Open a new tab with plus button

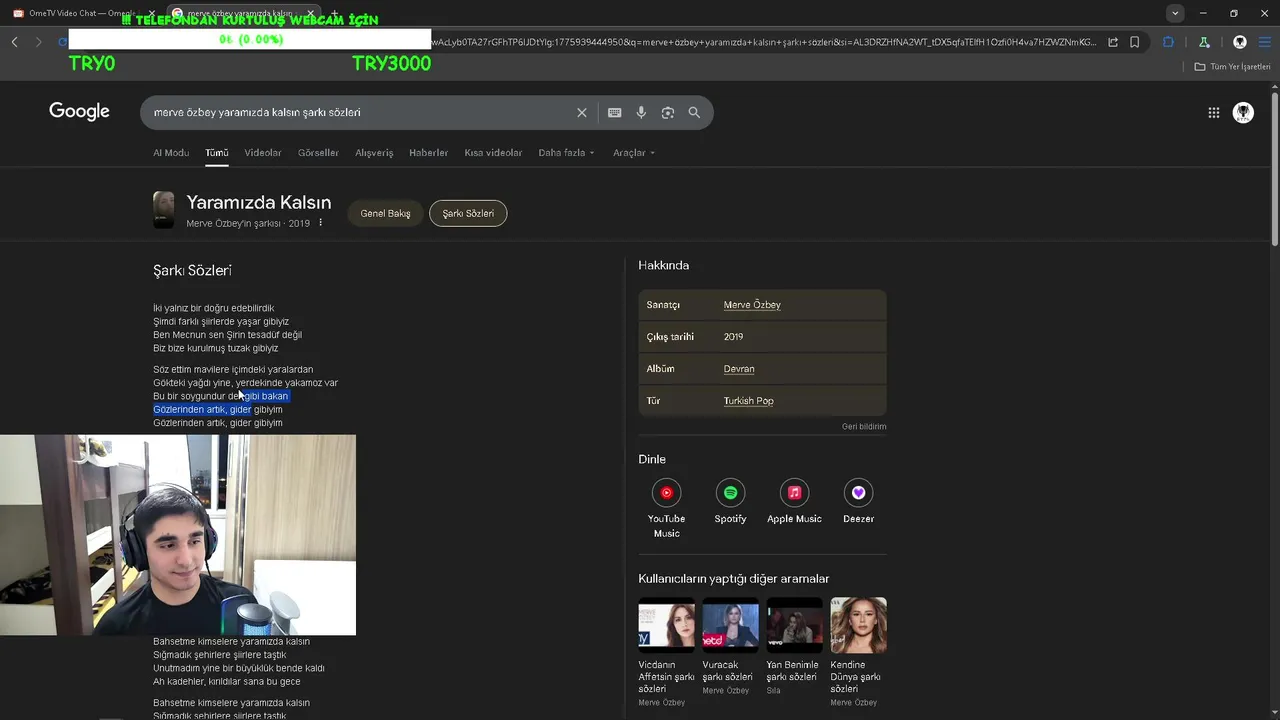pos(335,13)
